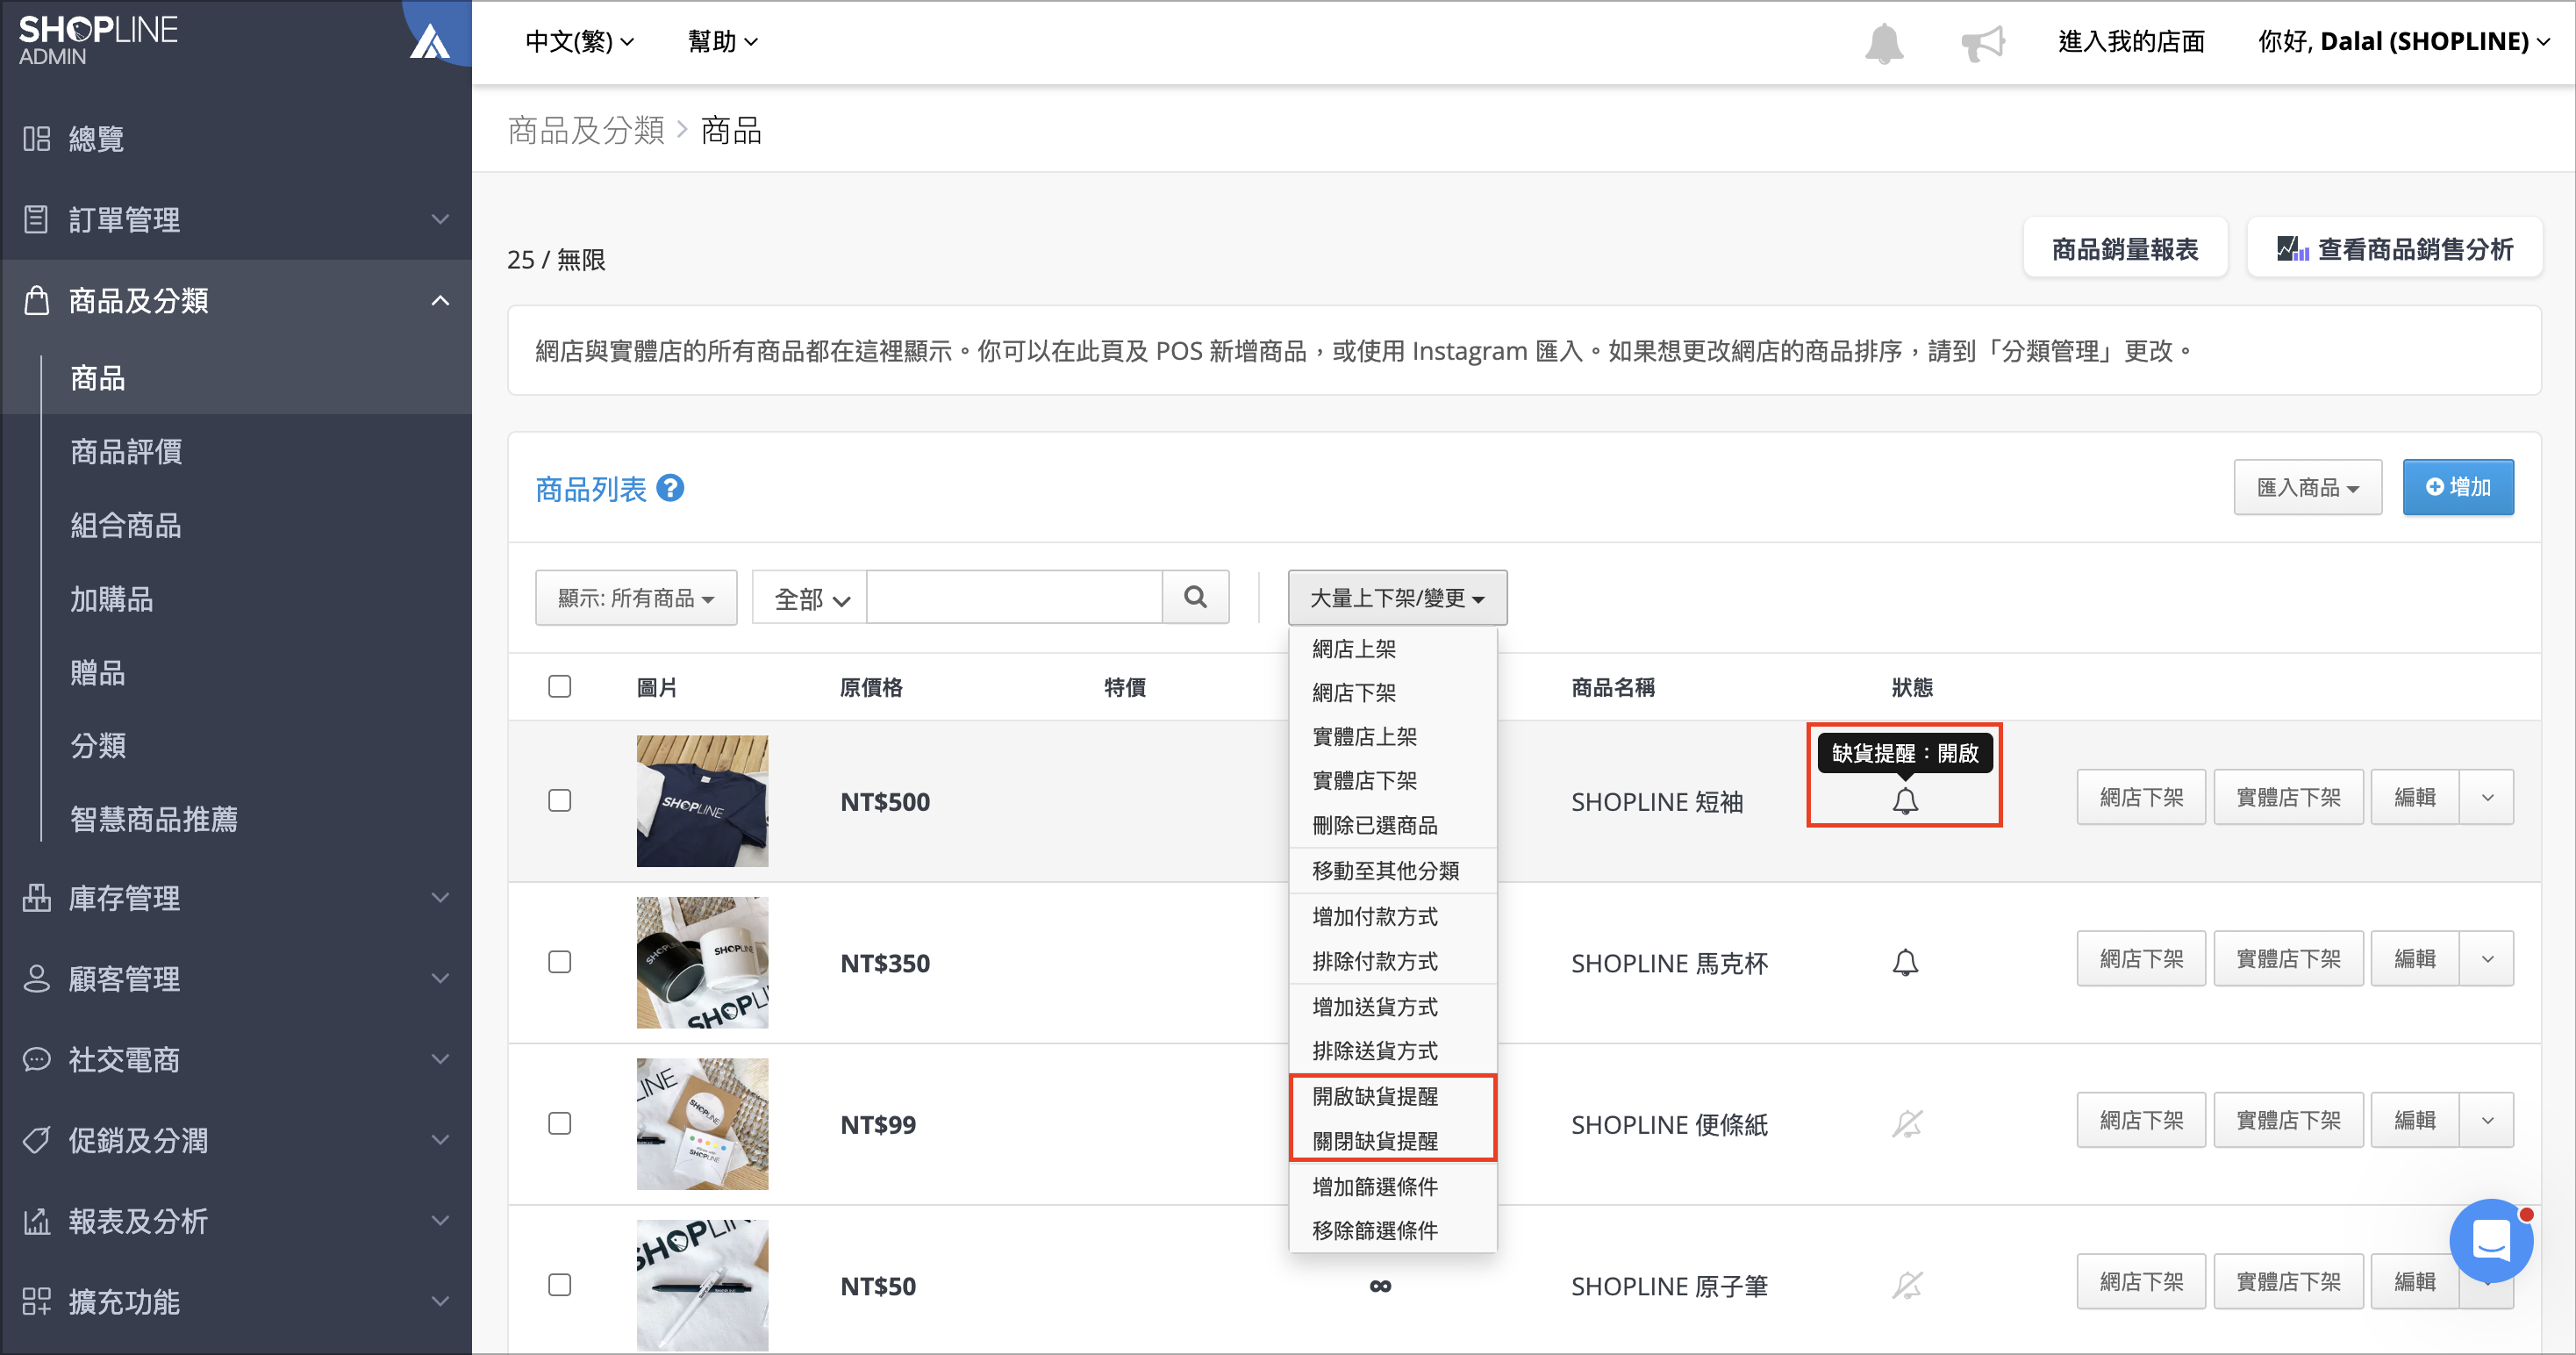
Task: Click 商品及分類 breadcrumb link
Action: coord(586,130)
